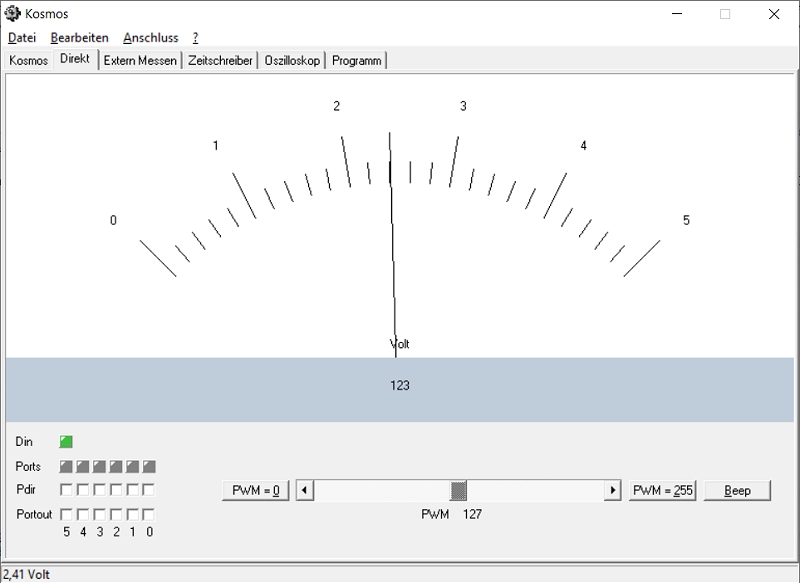This screenshot has width=800, height=583.
Task: Click the Ports indicator for port 0
Action: coord(149,466)
